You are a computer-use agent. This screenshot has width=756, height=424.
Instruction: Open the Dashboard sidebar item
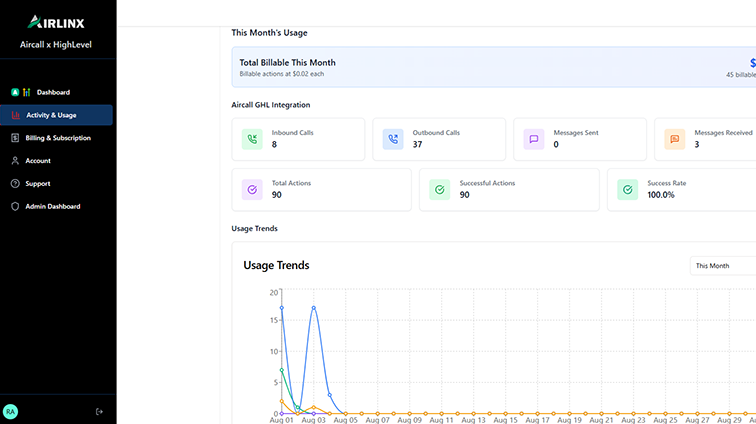[56, 92]
